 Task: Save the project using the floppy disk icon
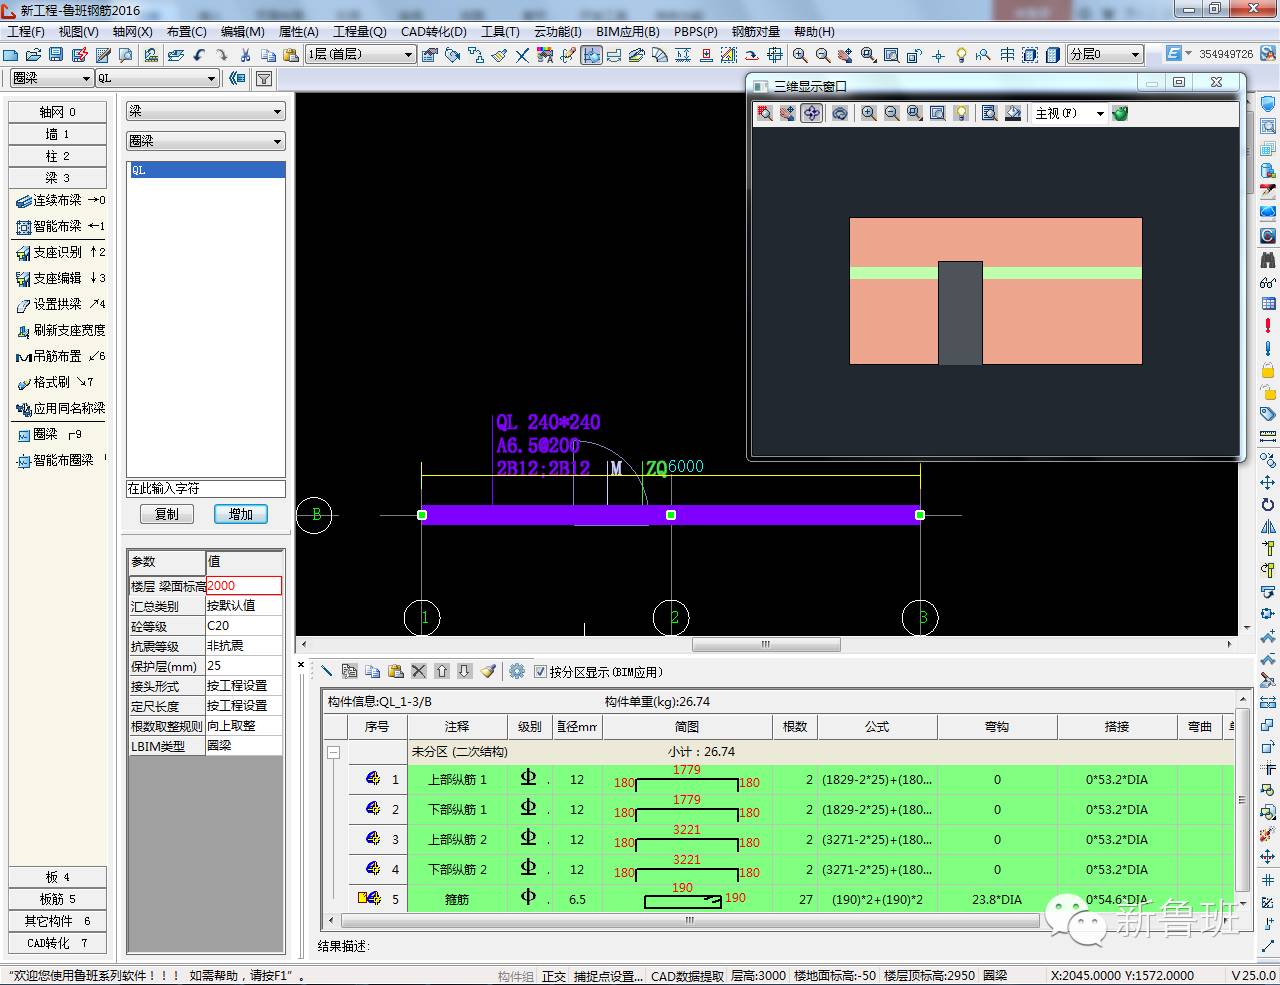click(56, 55)
